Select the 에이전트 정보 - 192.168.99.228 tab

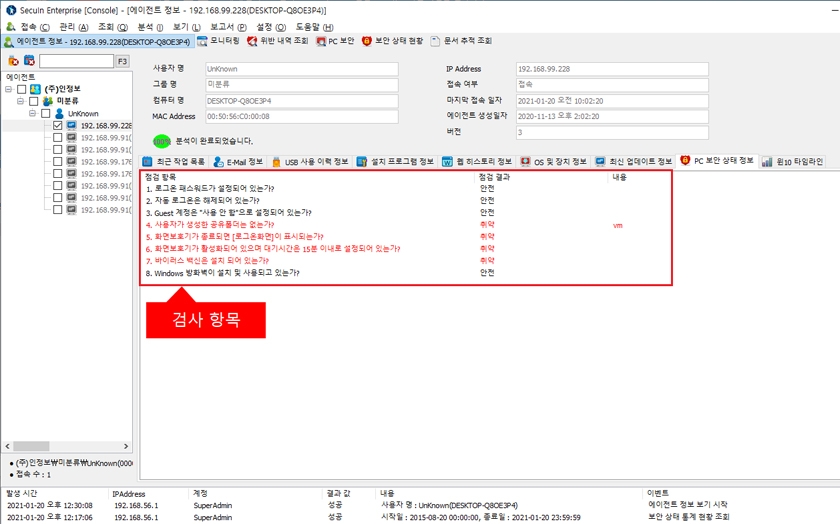click(98, 41)
